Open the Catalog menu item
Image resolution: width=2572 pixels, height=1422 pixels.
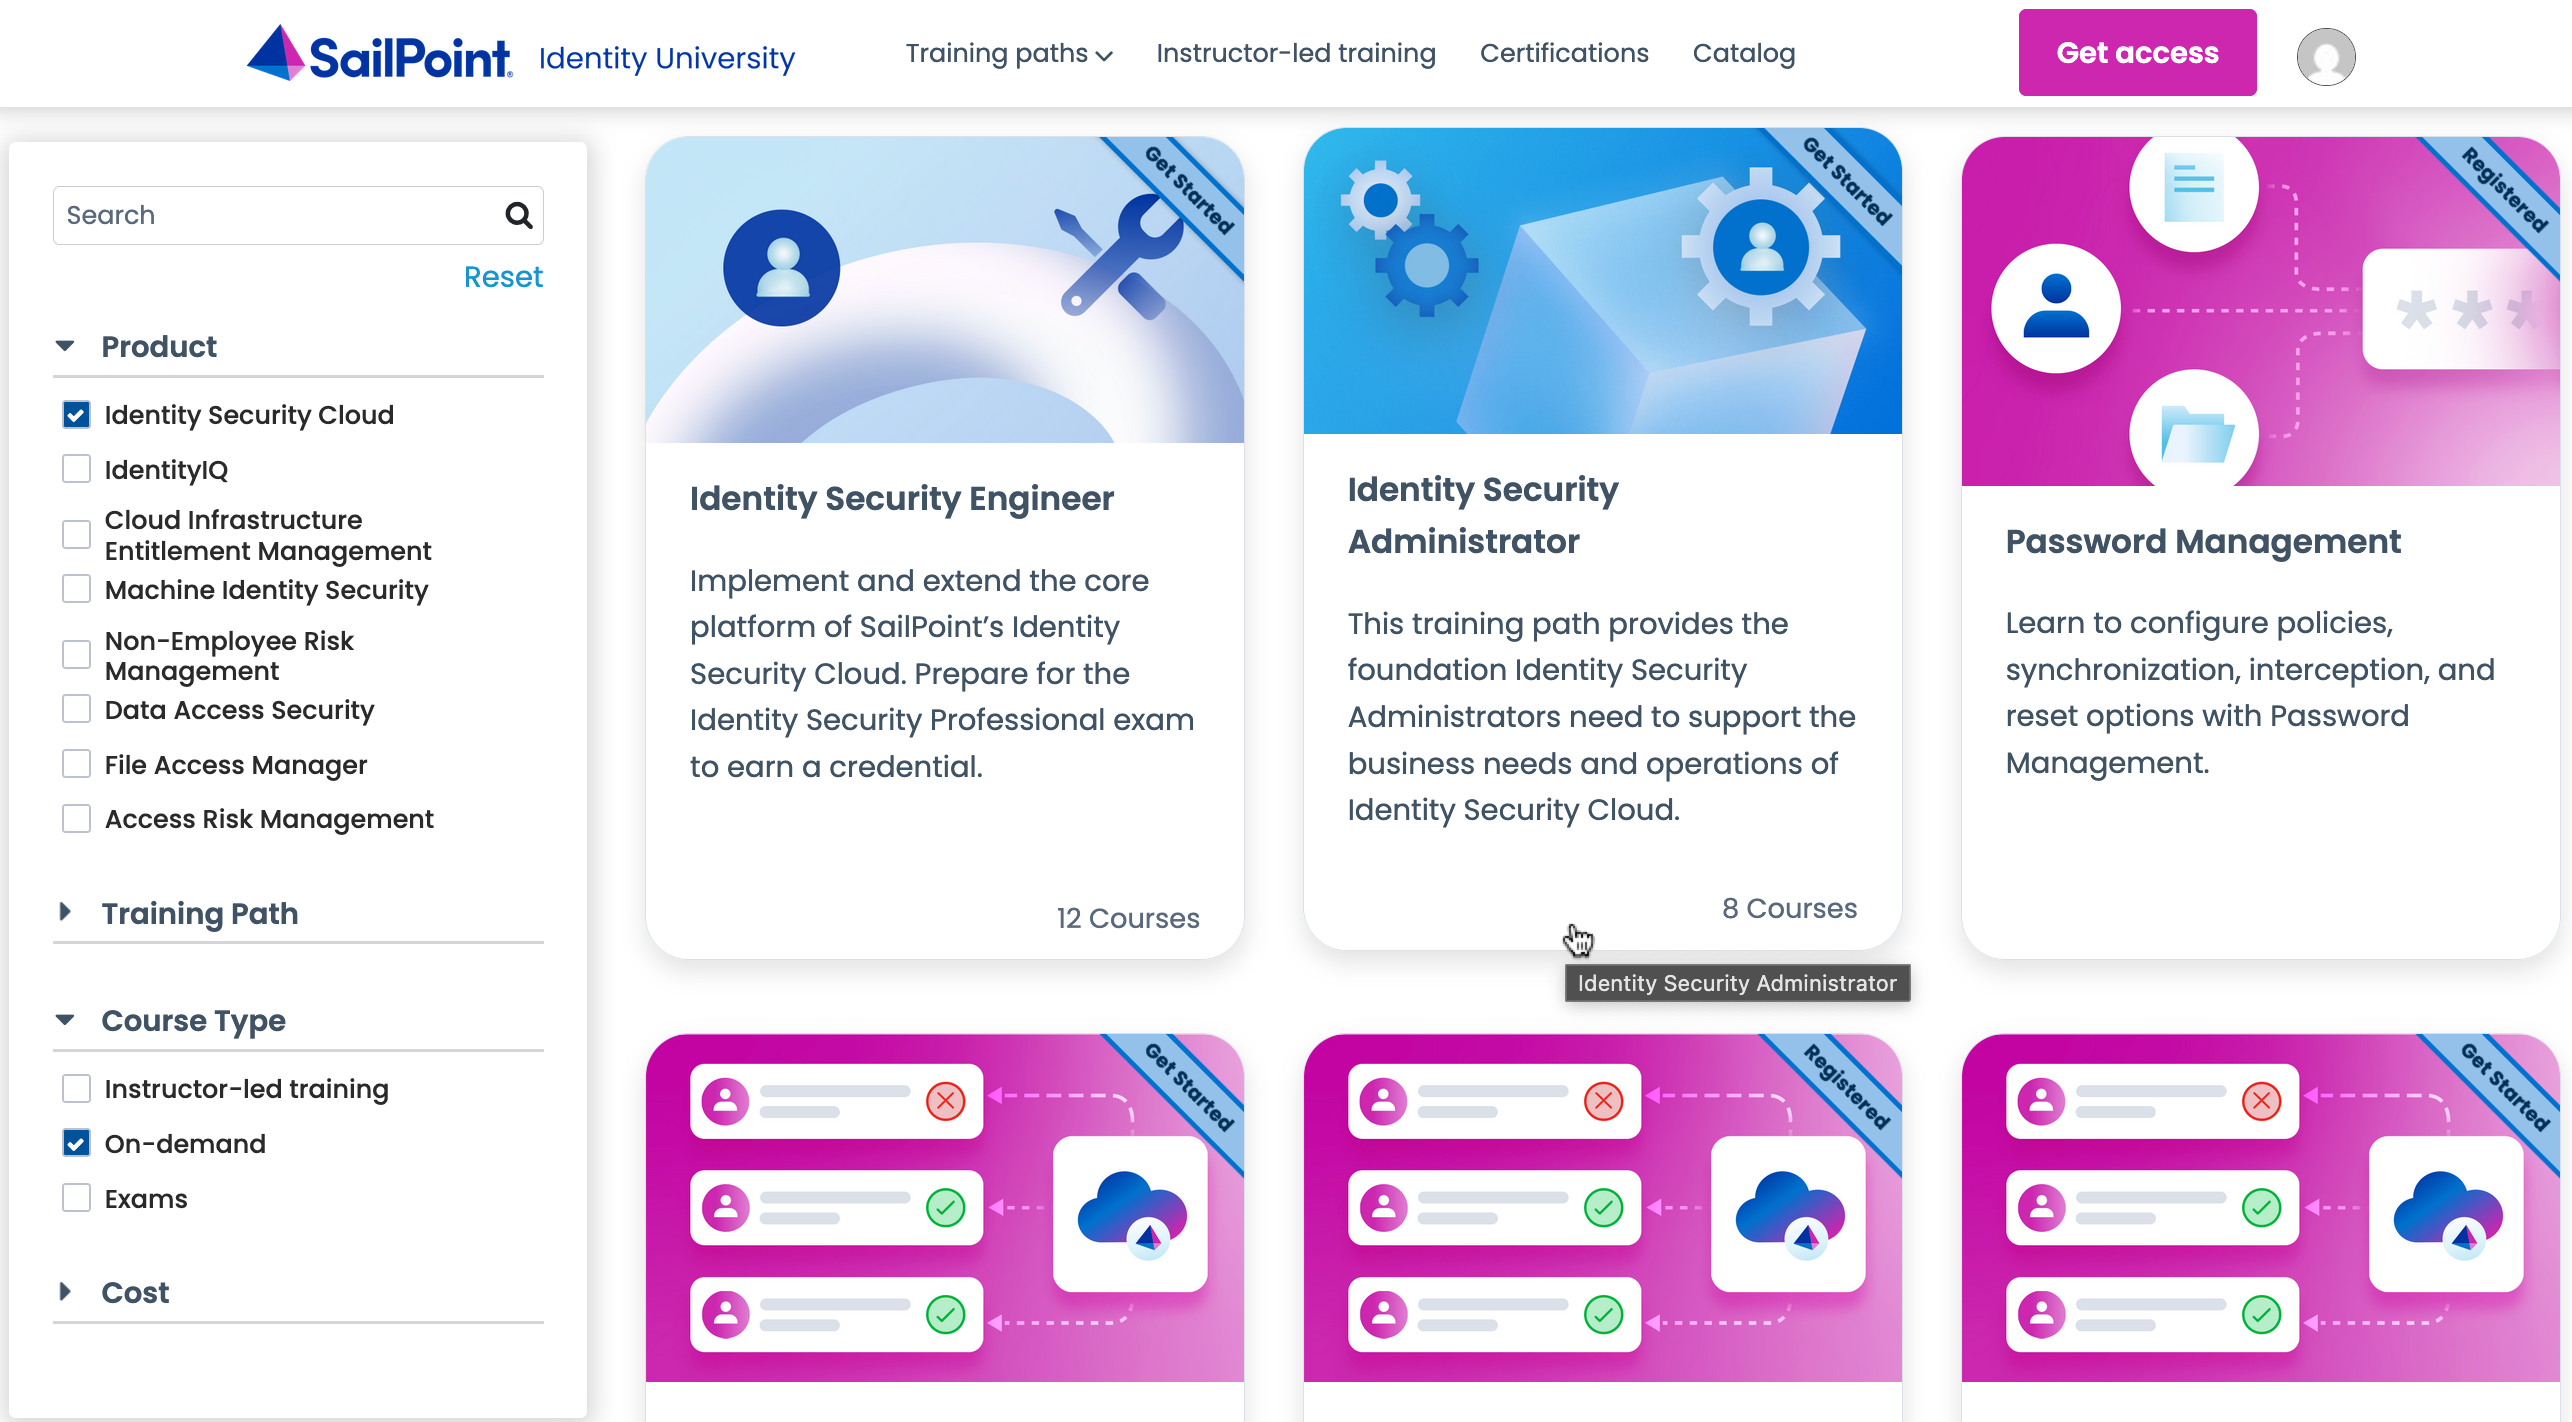[1744, 53]
